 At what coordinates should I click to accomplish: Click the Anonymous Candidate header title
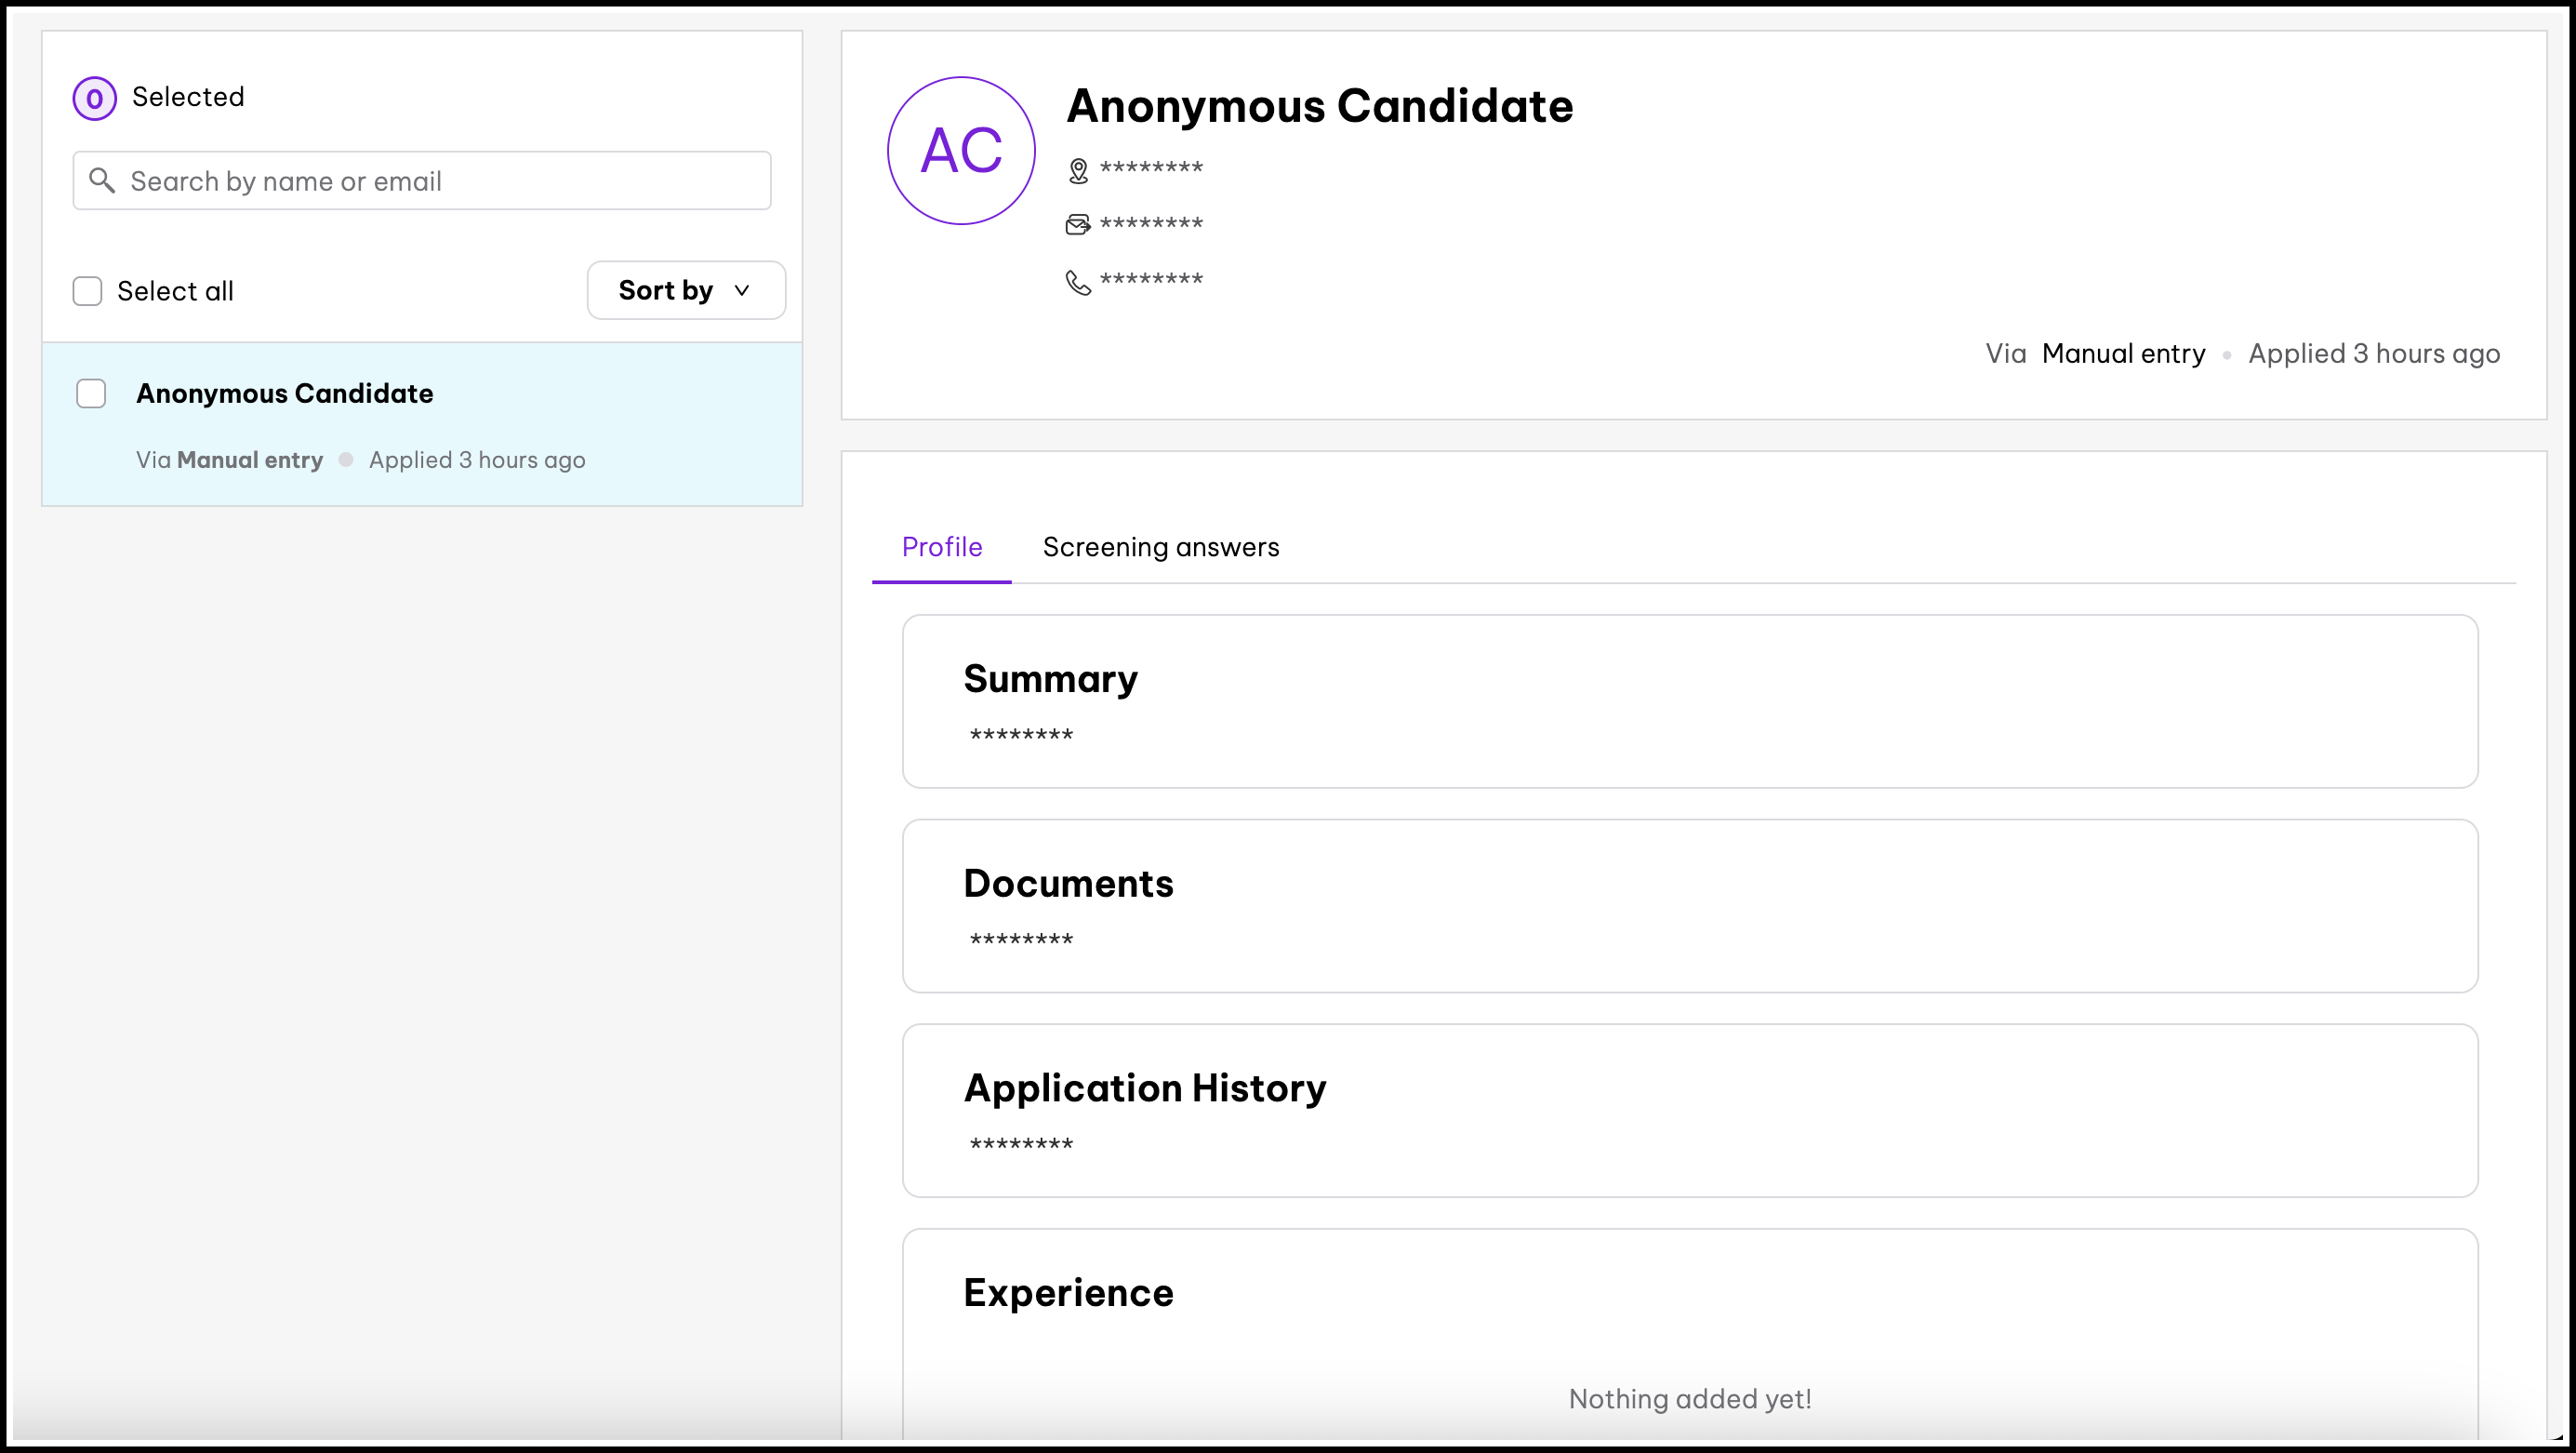tap(1319, 106)
